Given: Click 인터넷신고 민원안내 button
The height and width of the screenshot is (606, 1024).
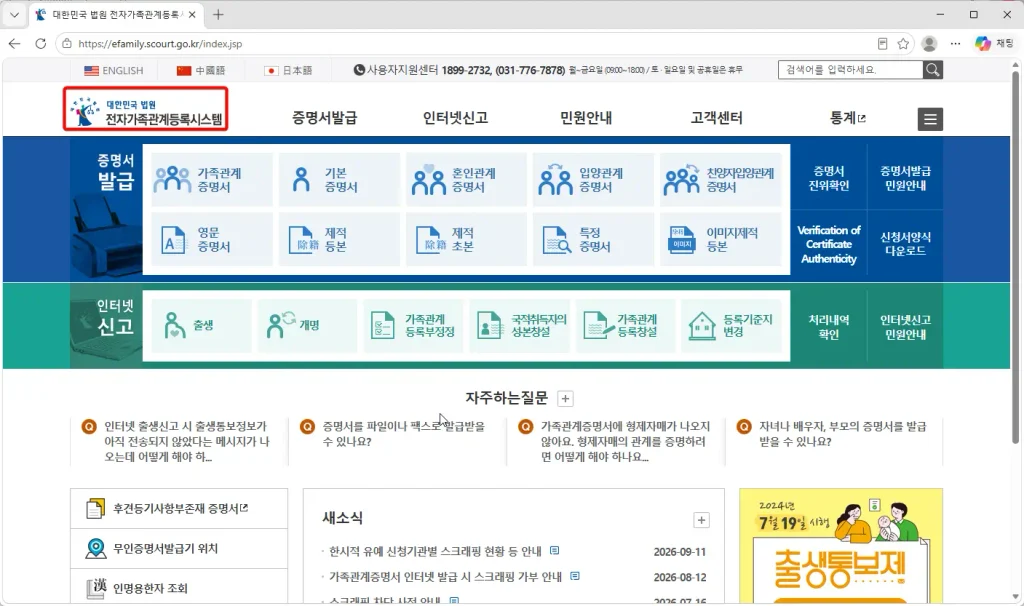Looking at the screenshot, I should coord(905,327).
